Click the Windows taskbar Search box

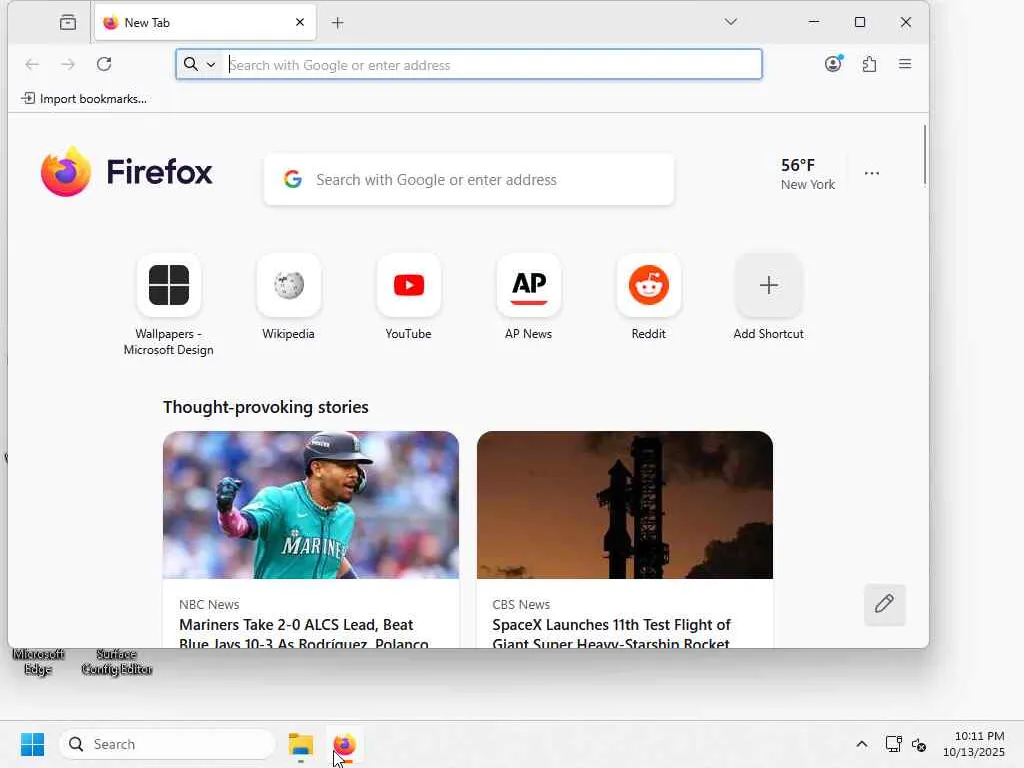[167, 744]
